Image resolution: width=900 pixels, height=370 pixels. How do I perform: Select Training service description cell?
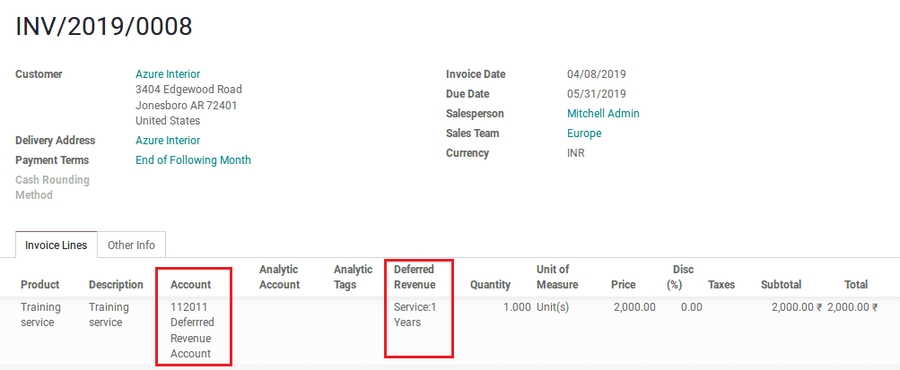click(x=108, y=315)
